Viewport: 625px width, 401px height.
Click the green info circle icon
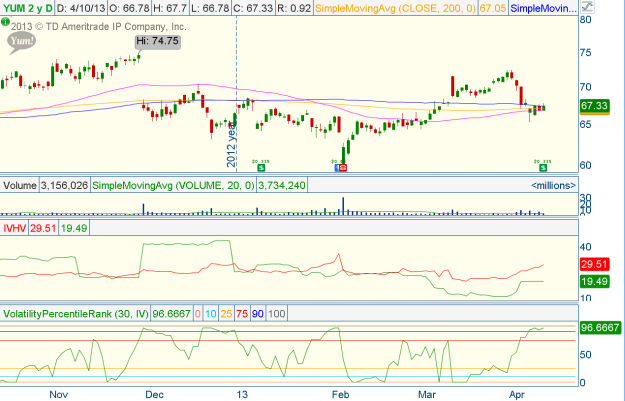coord(8,22)
